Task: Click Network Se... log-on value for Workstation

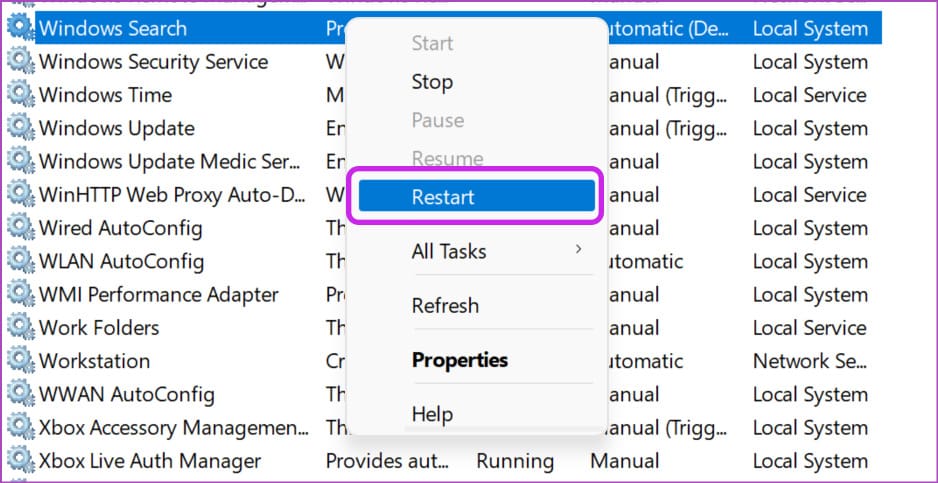Action: [x=809, y=362]
